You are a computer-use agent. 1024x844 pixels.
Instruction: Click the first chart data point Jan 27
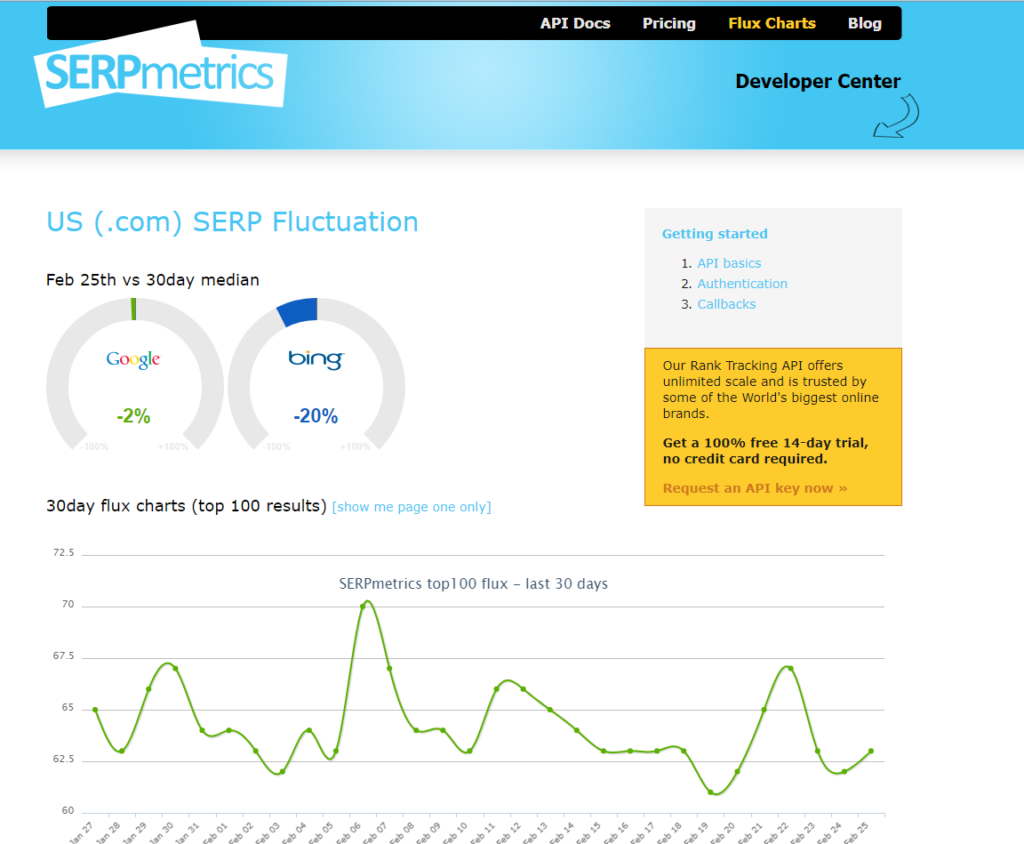95,709
